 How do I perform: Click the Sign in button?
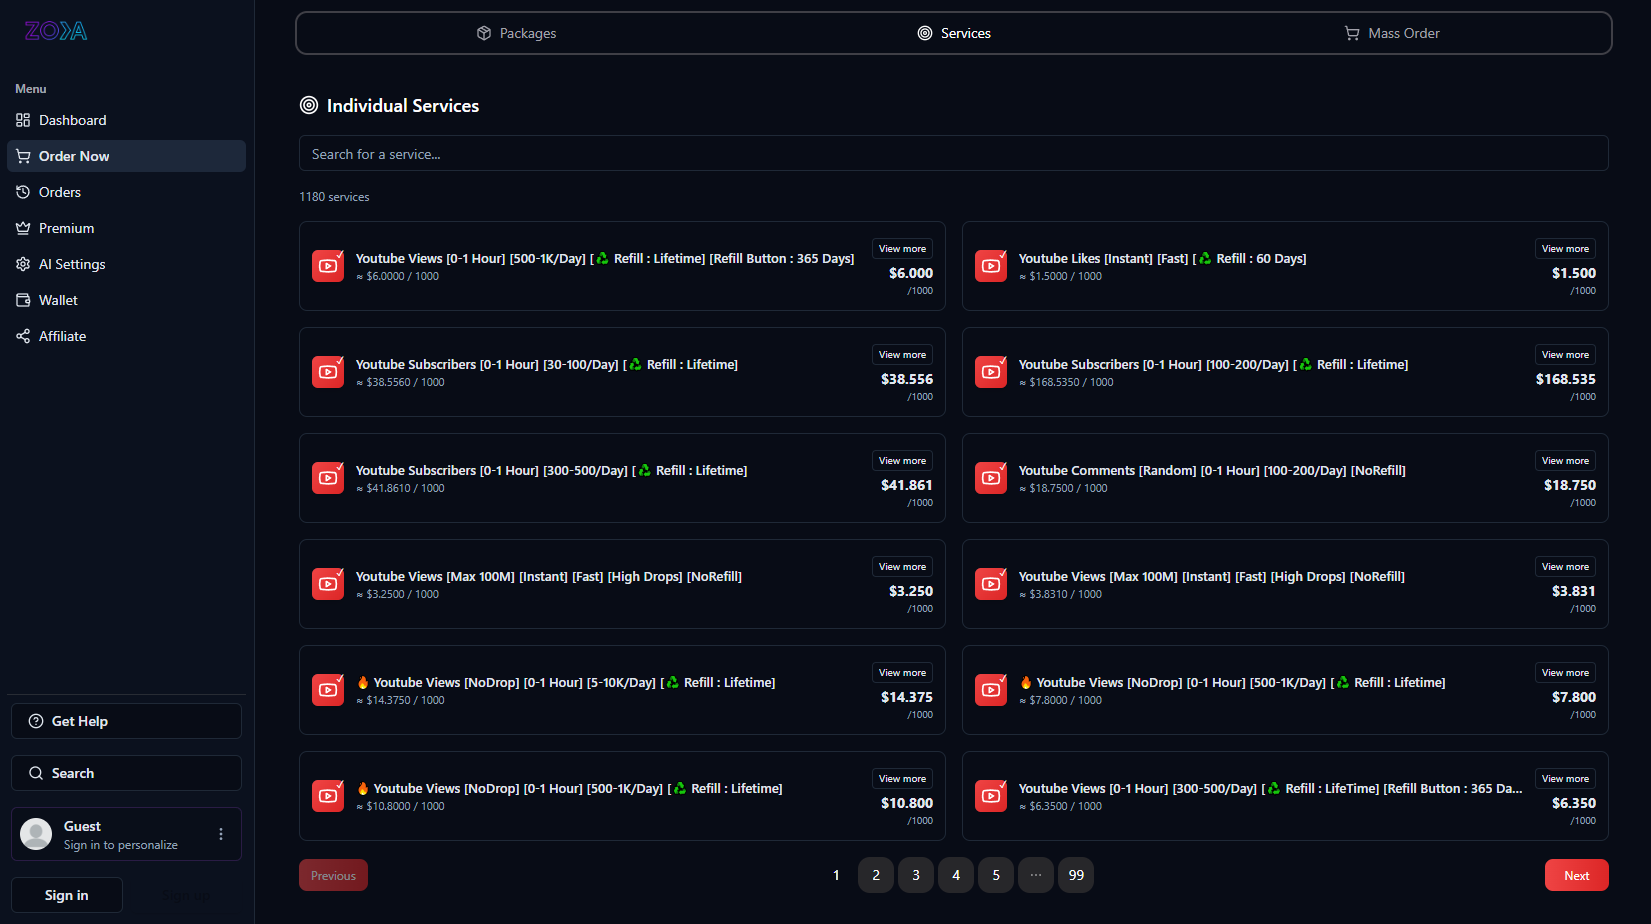67,895
